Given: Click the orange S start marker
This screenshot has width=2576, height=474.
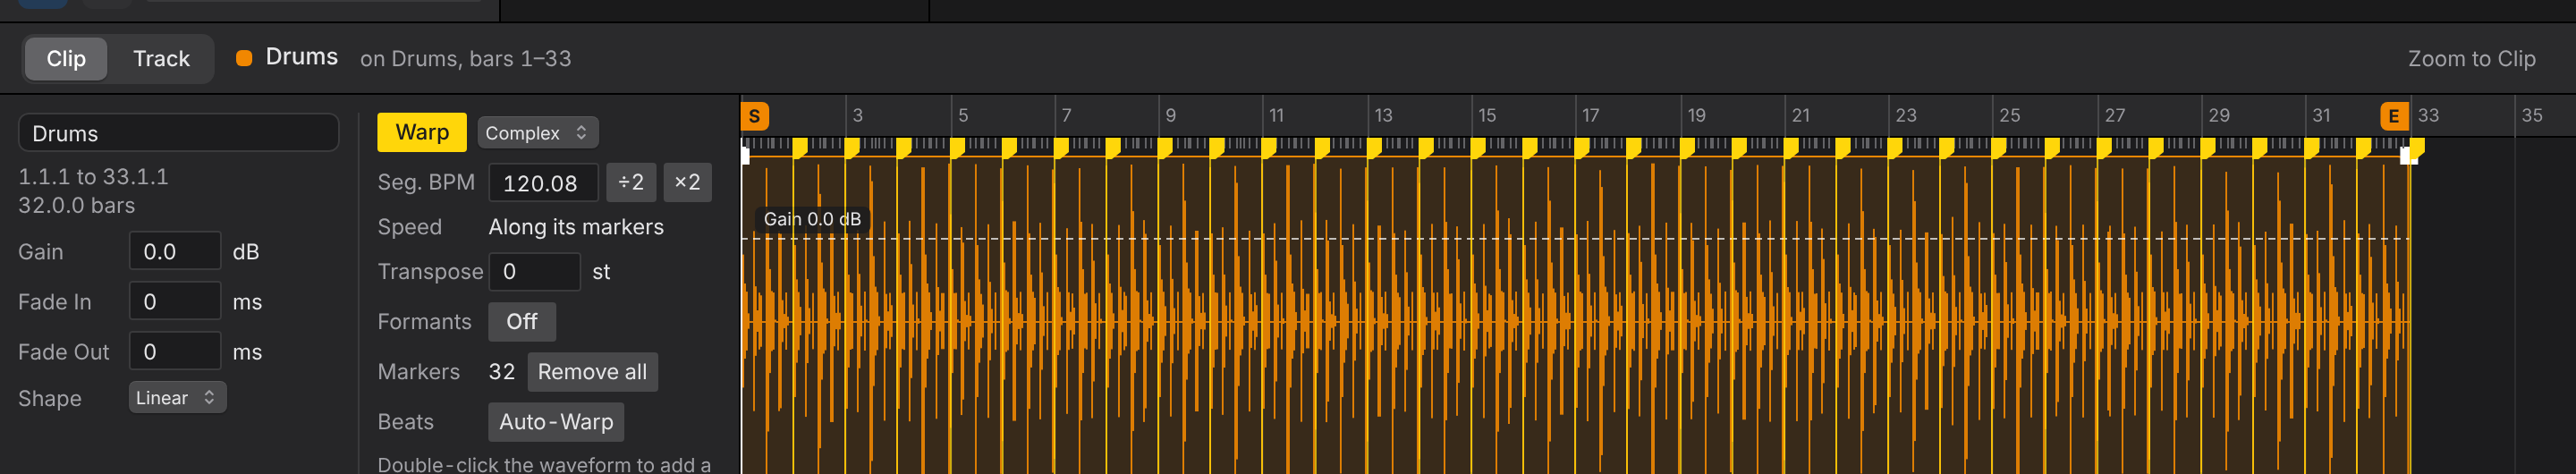Looking at the screenshot, I should click(x=754, y=116).
